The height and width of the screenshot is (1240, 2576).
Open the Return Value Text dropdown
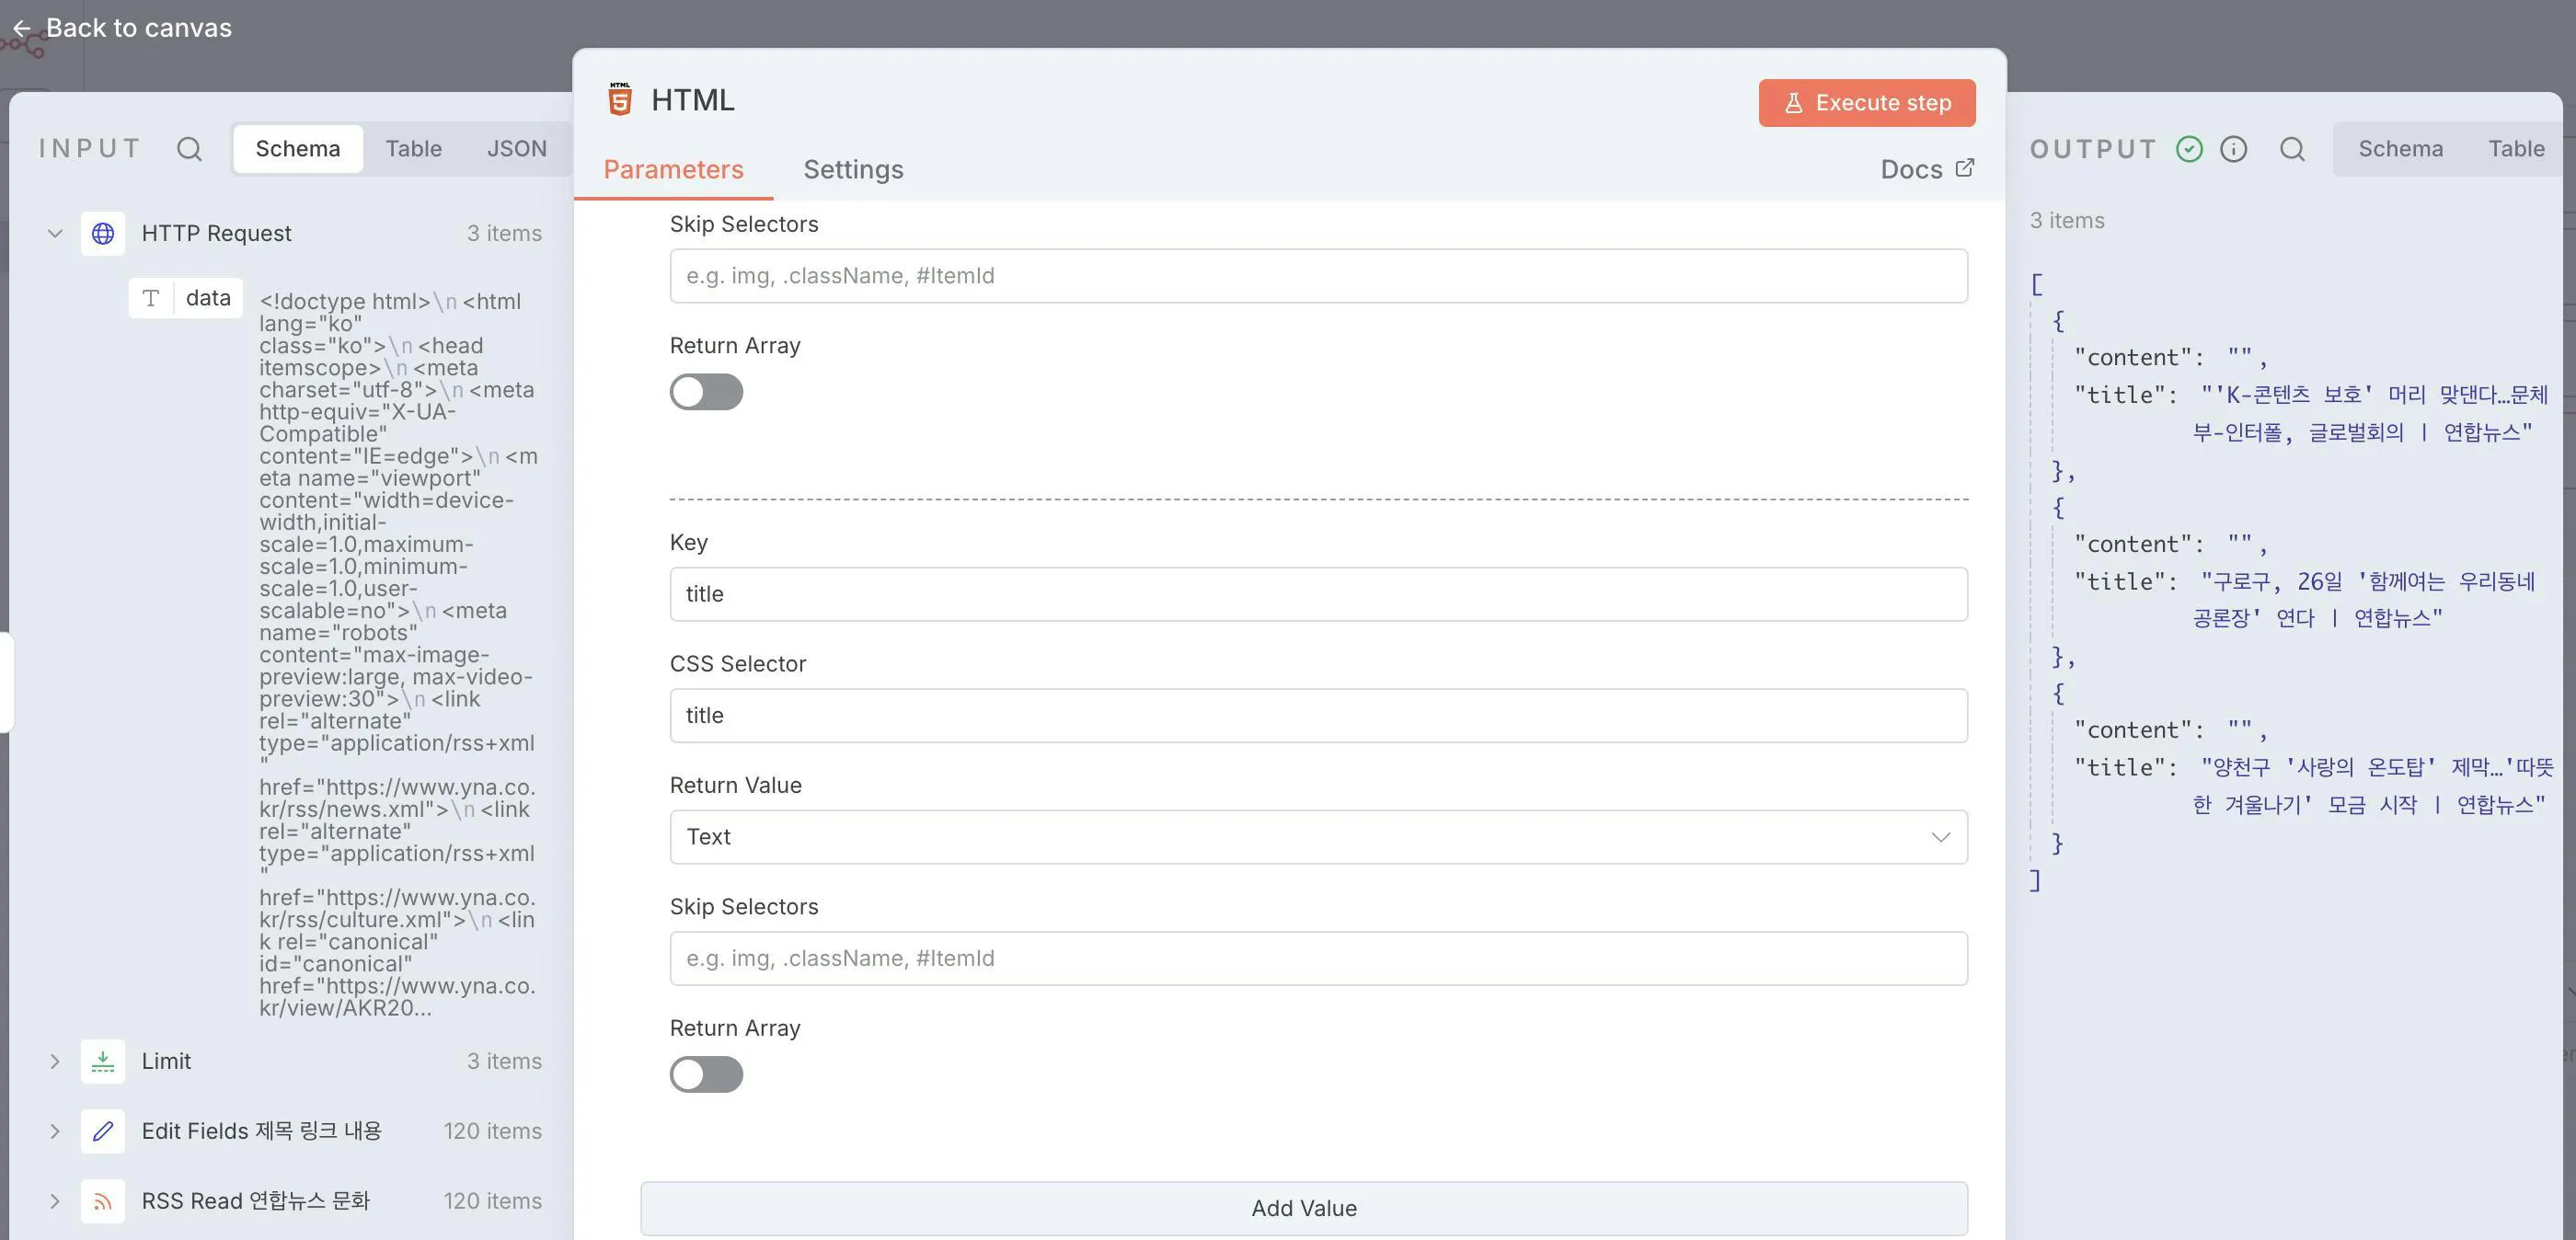[x=1318, y=837]
